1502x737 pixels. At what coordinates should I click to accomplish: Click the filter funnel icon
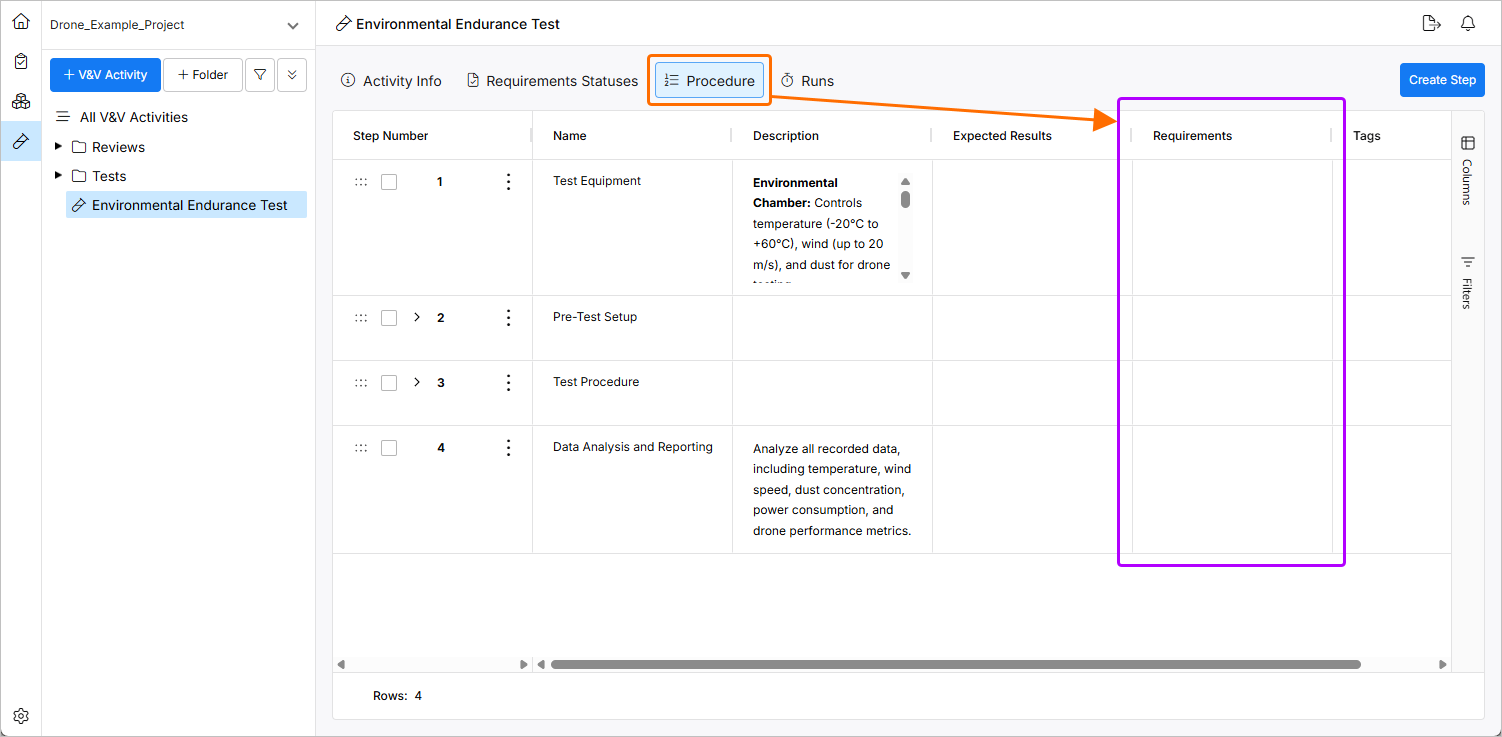pyautogui.click(x=260, y=75)
